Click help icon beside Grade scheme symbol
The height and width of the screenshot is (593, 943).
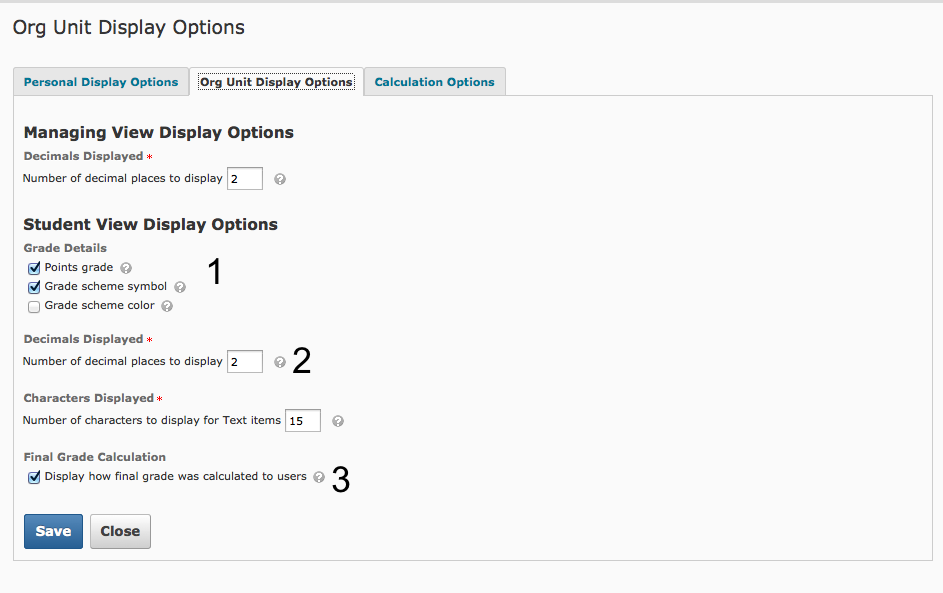tap(180, 287)
